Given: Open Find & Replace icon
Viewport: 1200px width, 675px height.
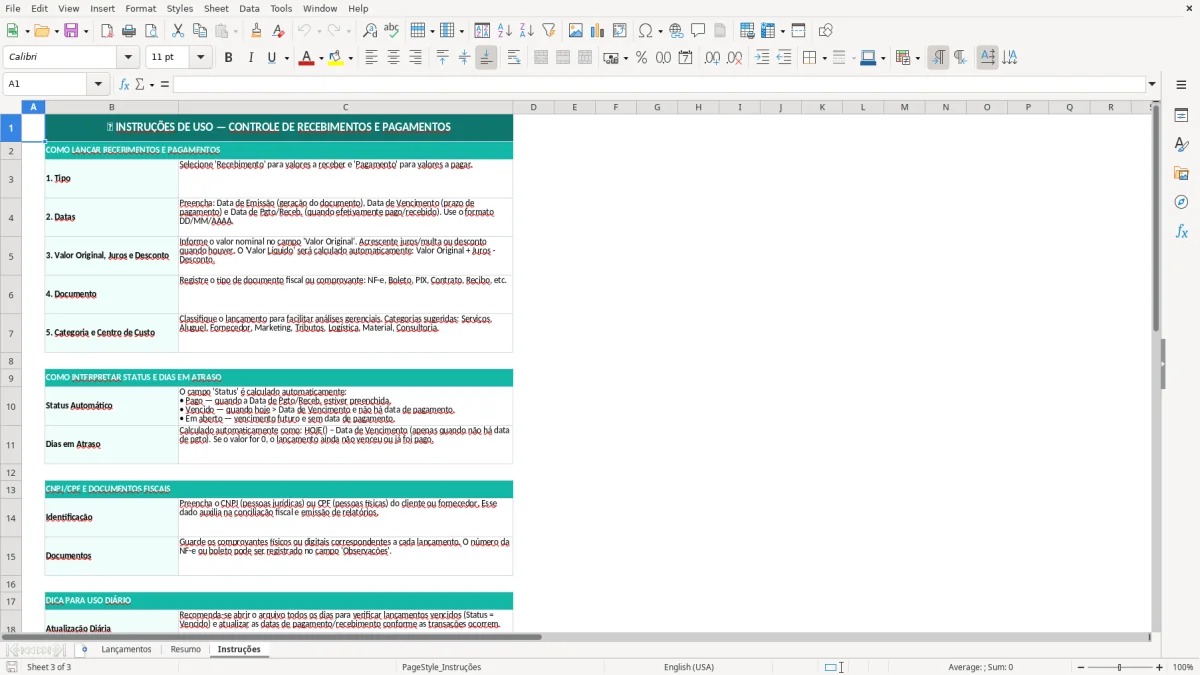Looking at the screenshot, I should point(370,31).
